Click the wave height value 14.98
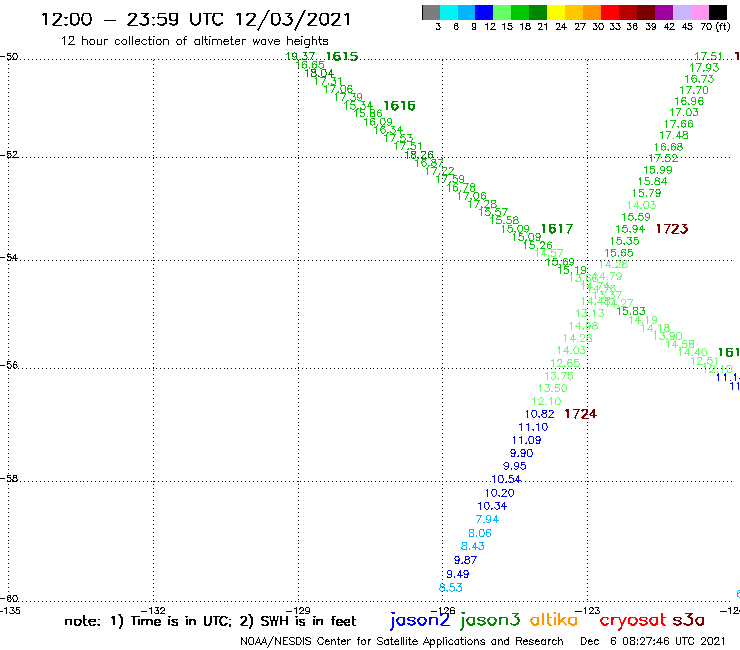The image size is (740, 650). click(583, 326)
